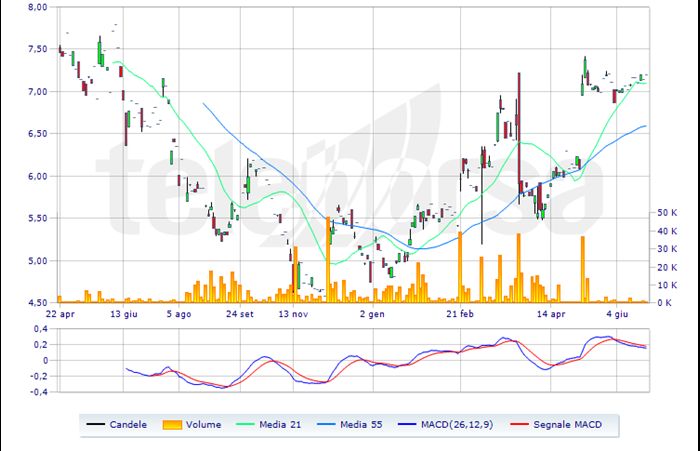Click the 30 K volume axis label

pos(667,249)
